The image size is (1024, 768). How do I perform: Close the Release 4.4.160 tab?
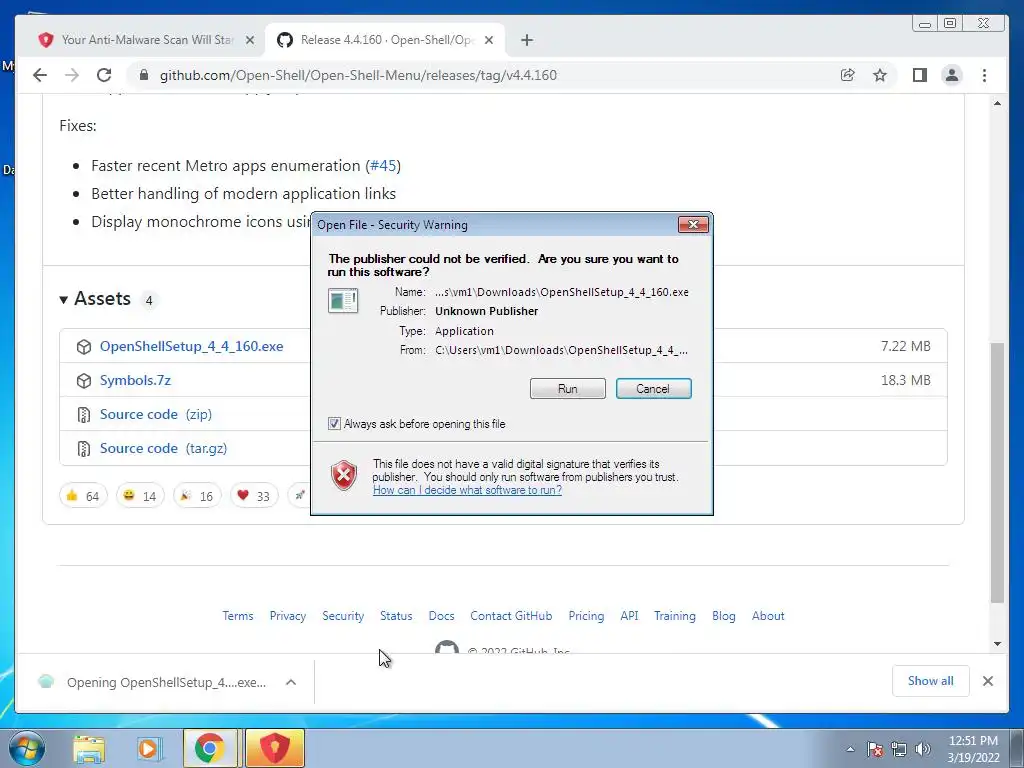[x=489, y=40]
